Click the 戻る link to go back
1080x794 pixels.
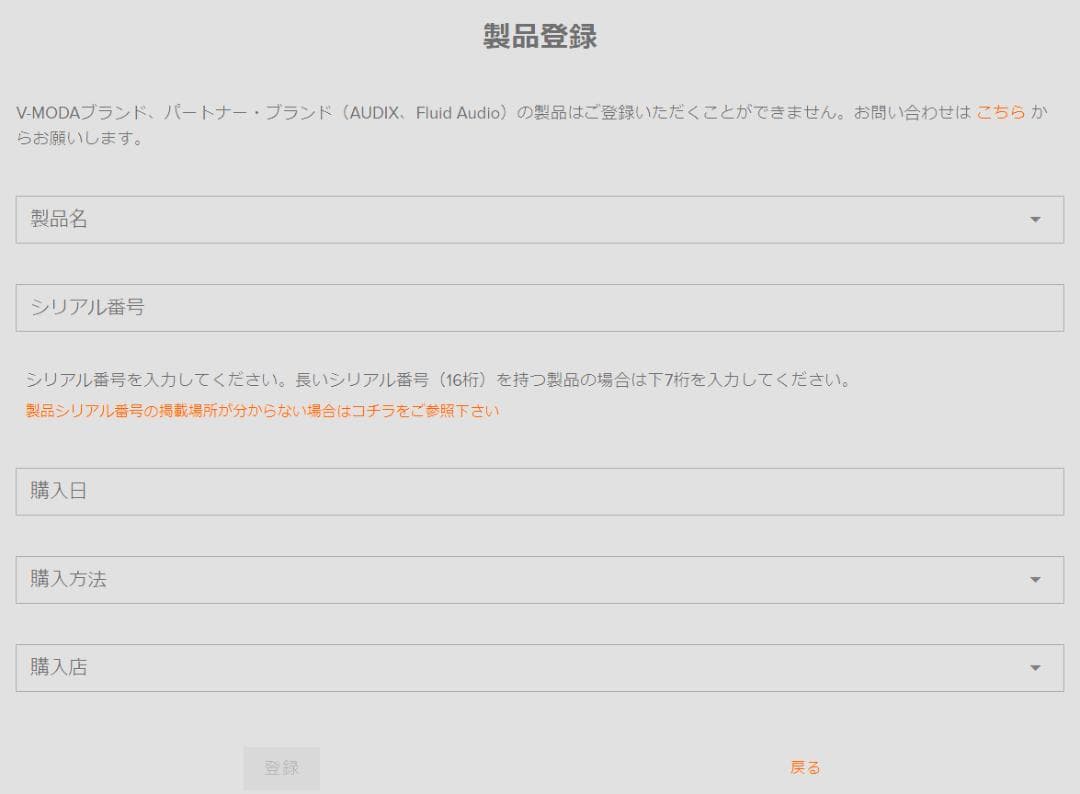point(805,768)
